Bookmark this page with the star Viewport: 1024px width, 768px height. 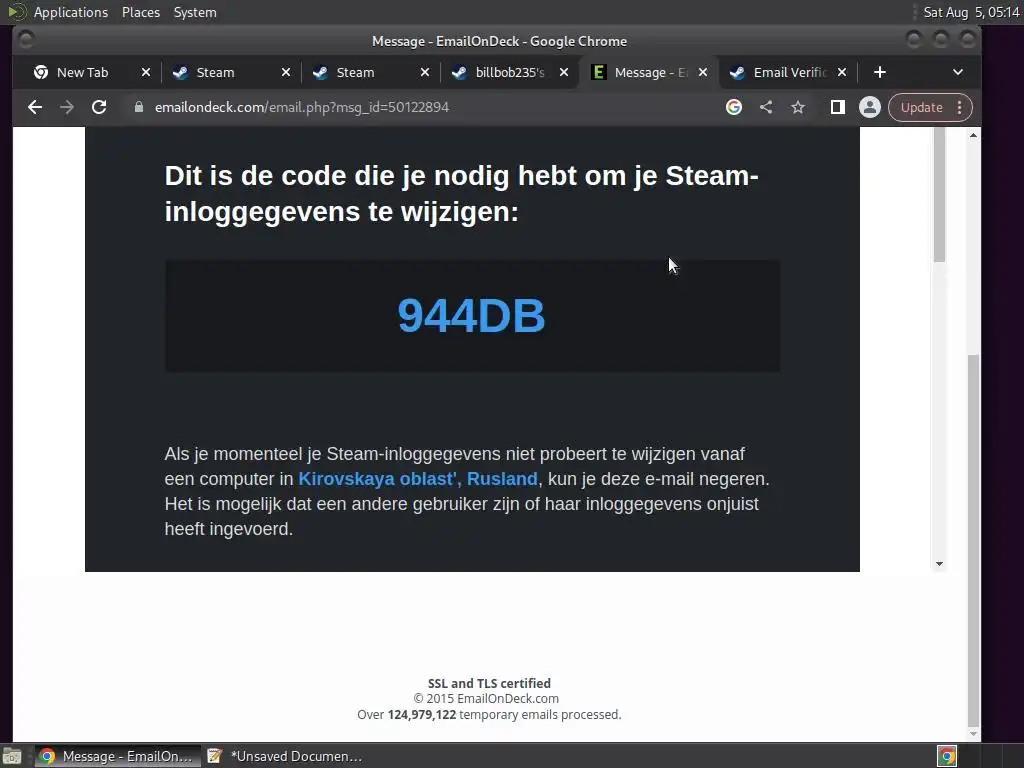tap(797, 107)
